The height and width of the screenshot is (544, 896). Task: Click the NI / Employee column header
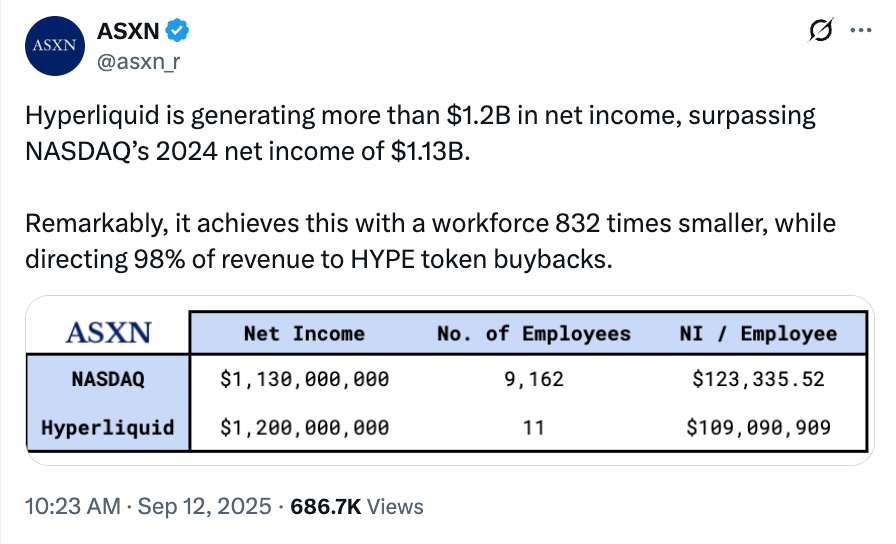pos(760,333)
